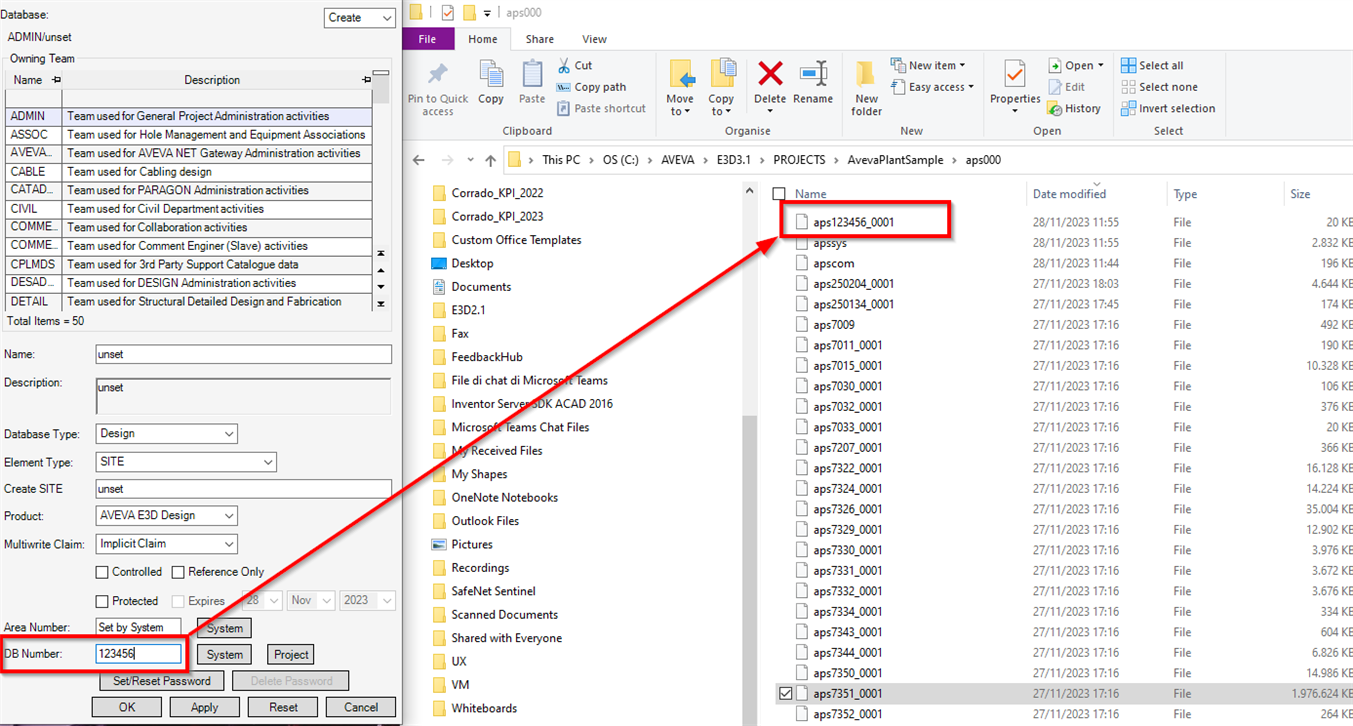The height and width of the screenshot is (726, 1353).
Task: Click the Name input field
Action: [x=243, y=354]
